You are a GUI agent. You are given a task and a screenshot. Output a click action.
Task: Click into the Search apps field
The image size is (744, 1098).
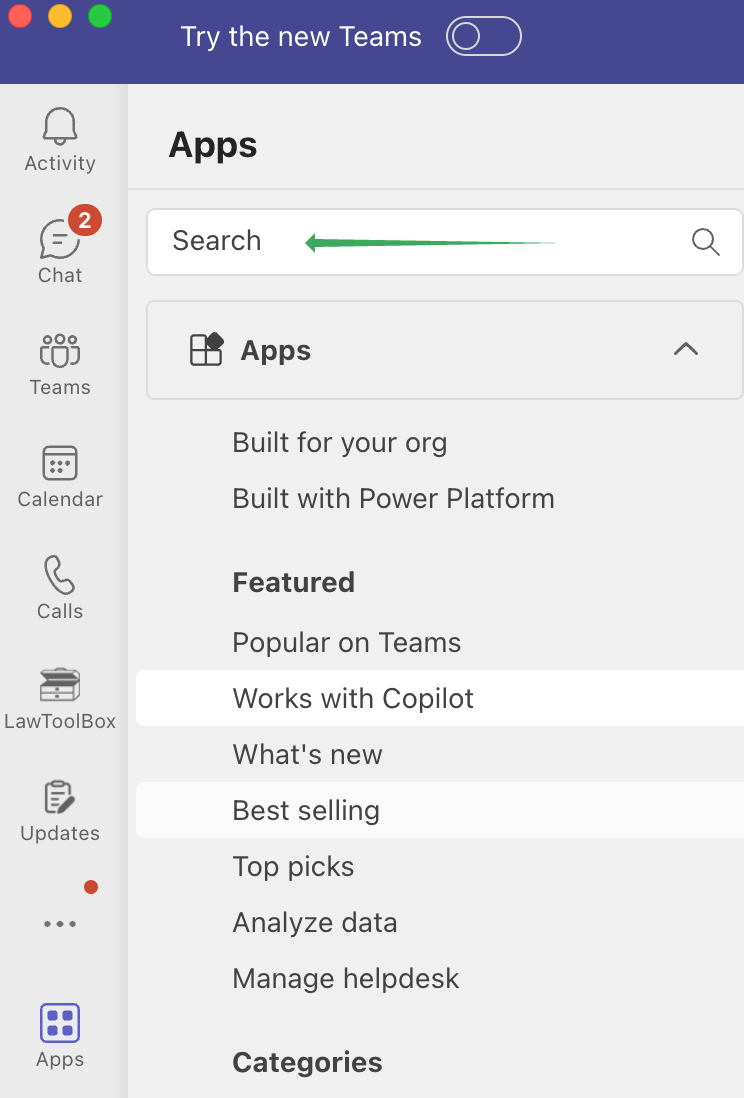click(x=444, y=242)
